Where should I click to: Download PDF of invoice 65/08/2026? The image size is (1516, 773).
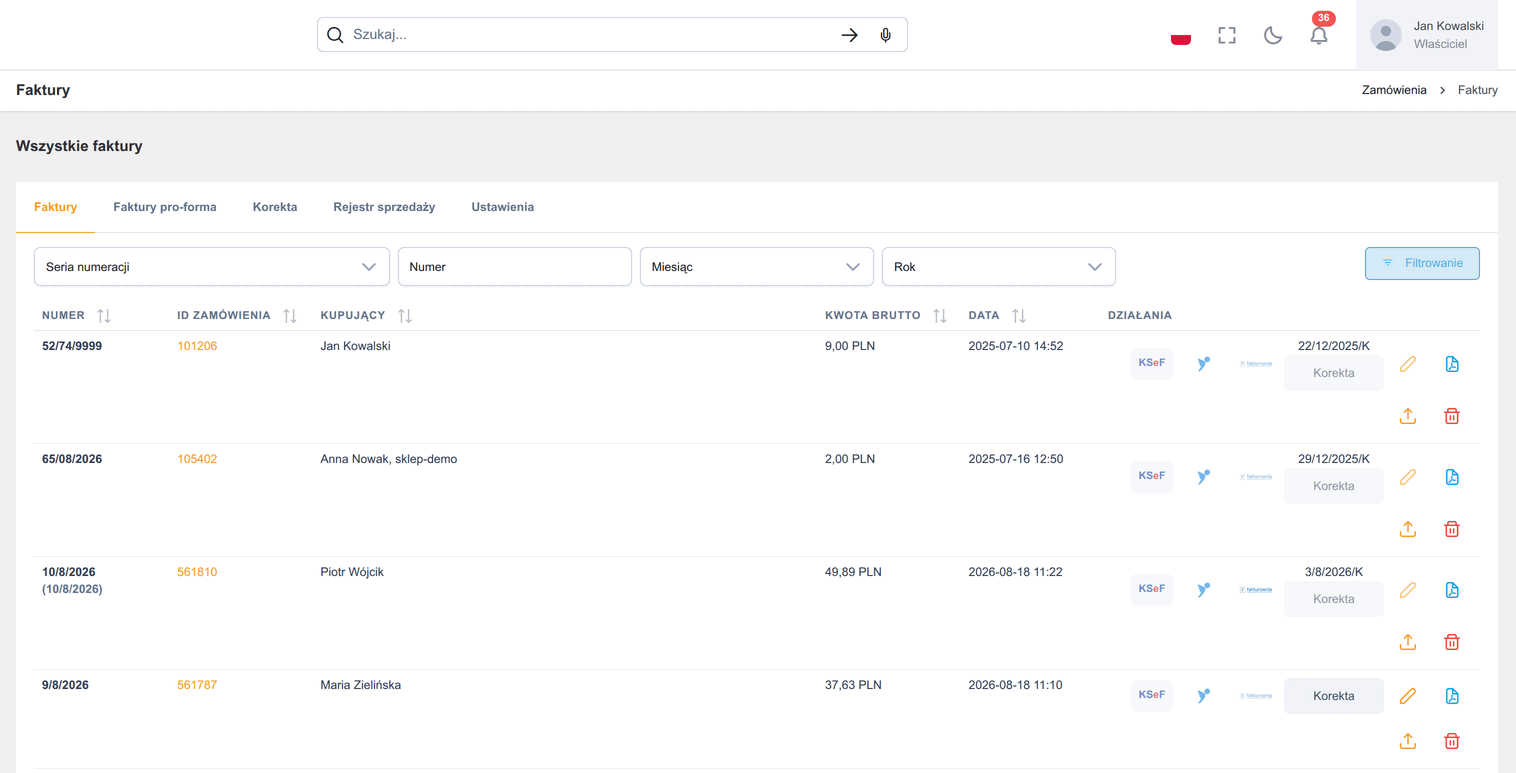click(1452, 477)
